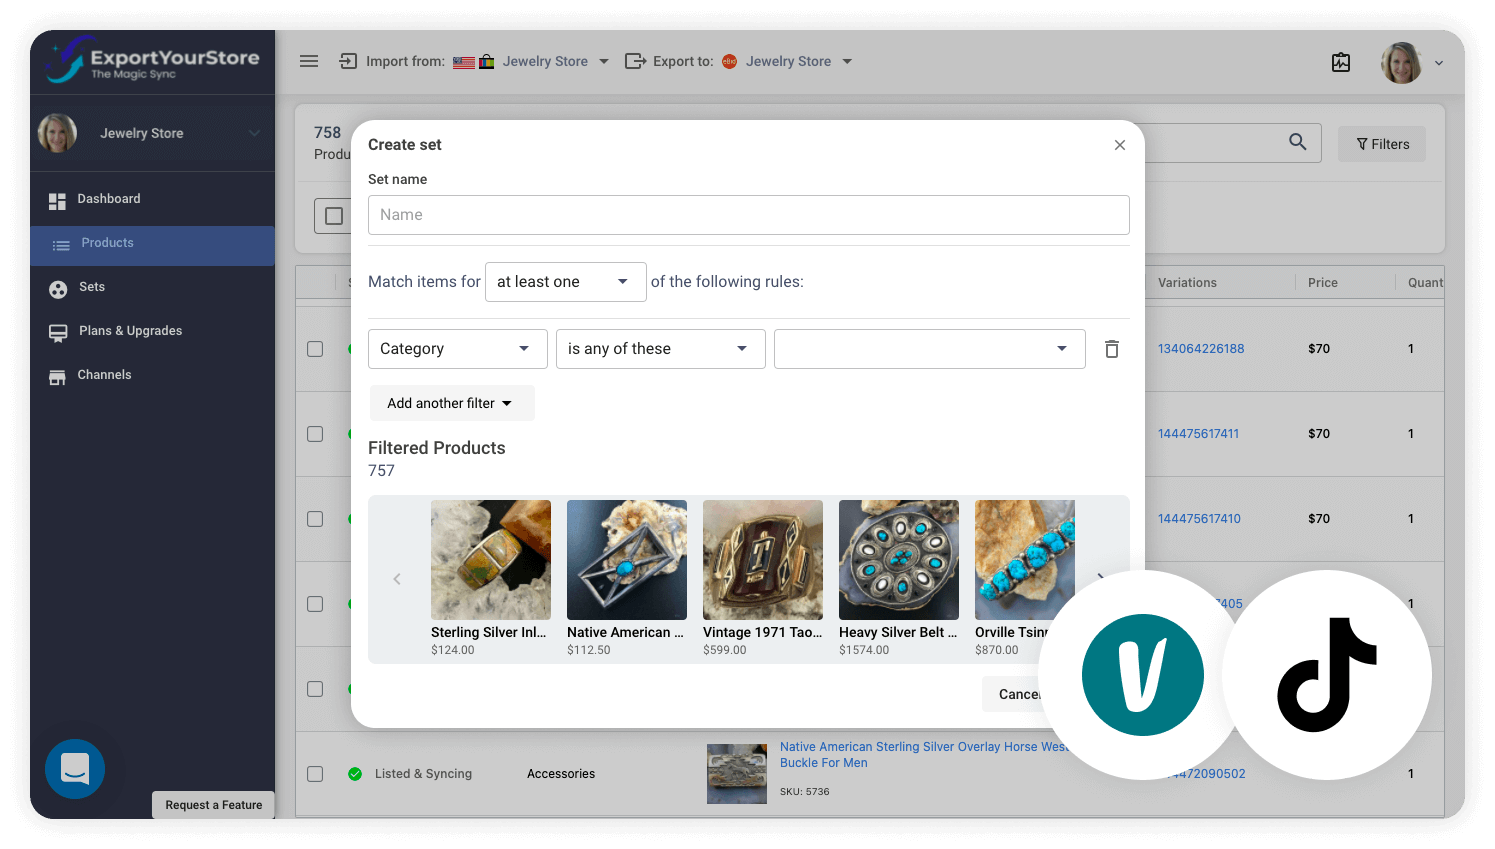Check the first product row checkbox
The image size is (1495, 849).
pyautogui.click(x=315, y=348)
